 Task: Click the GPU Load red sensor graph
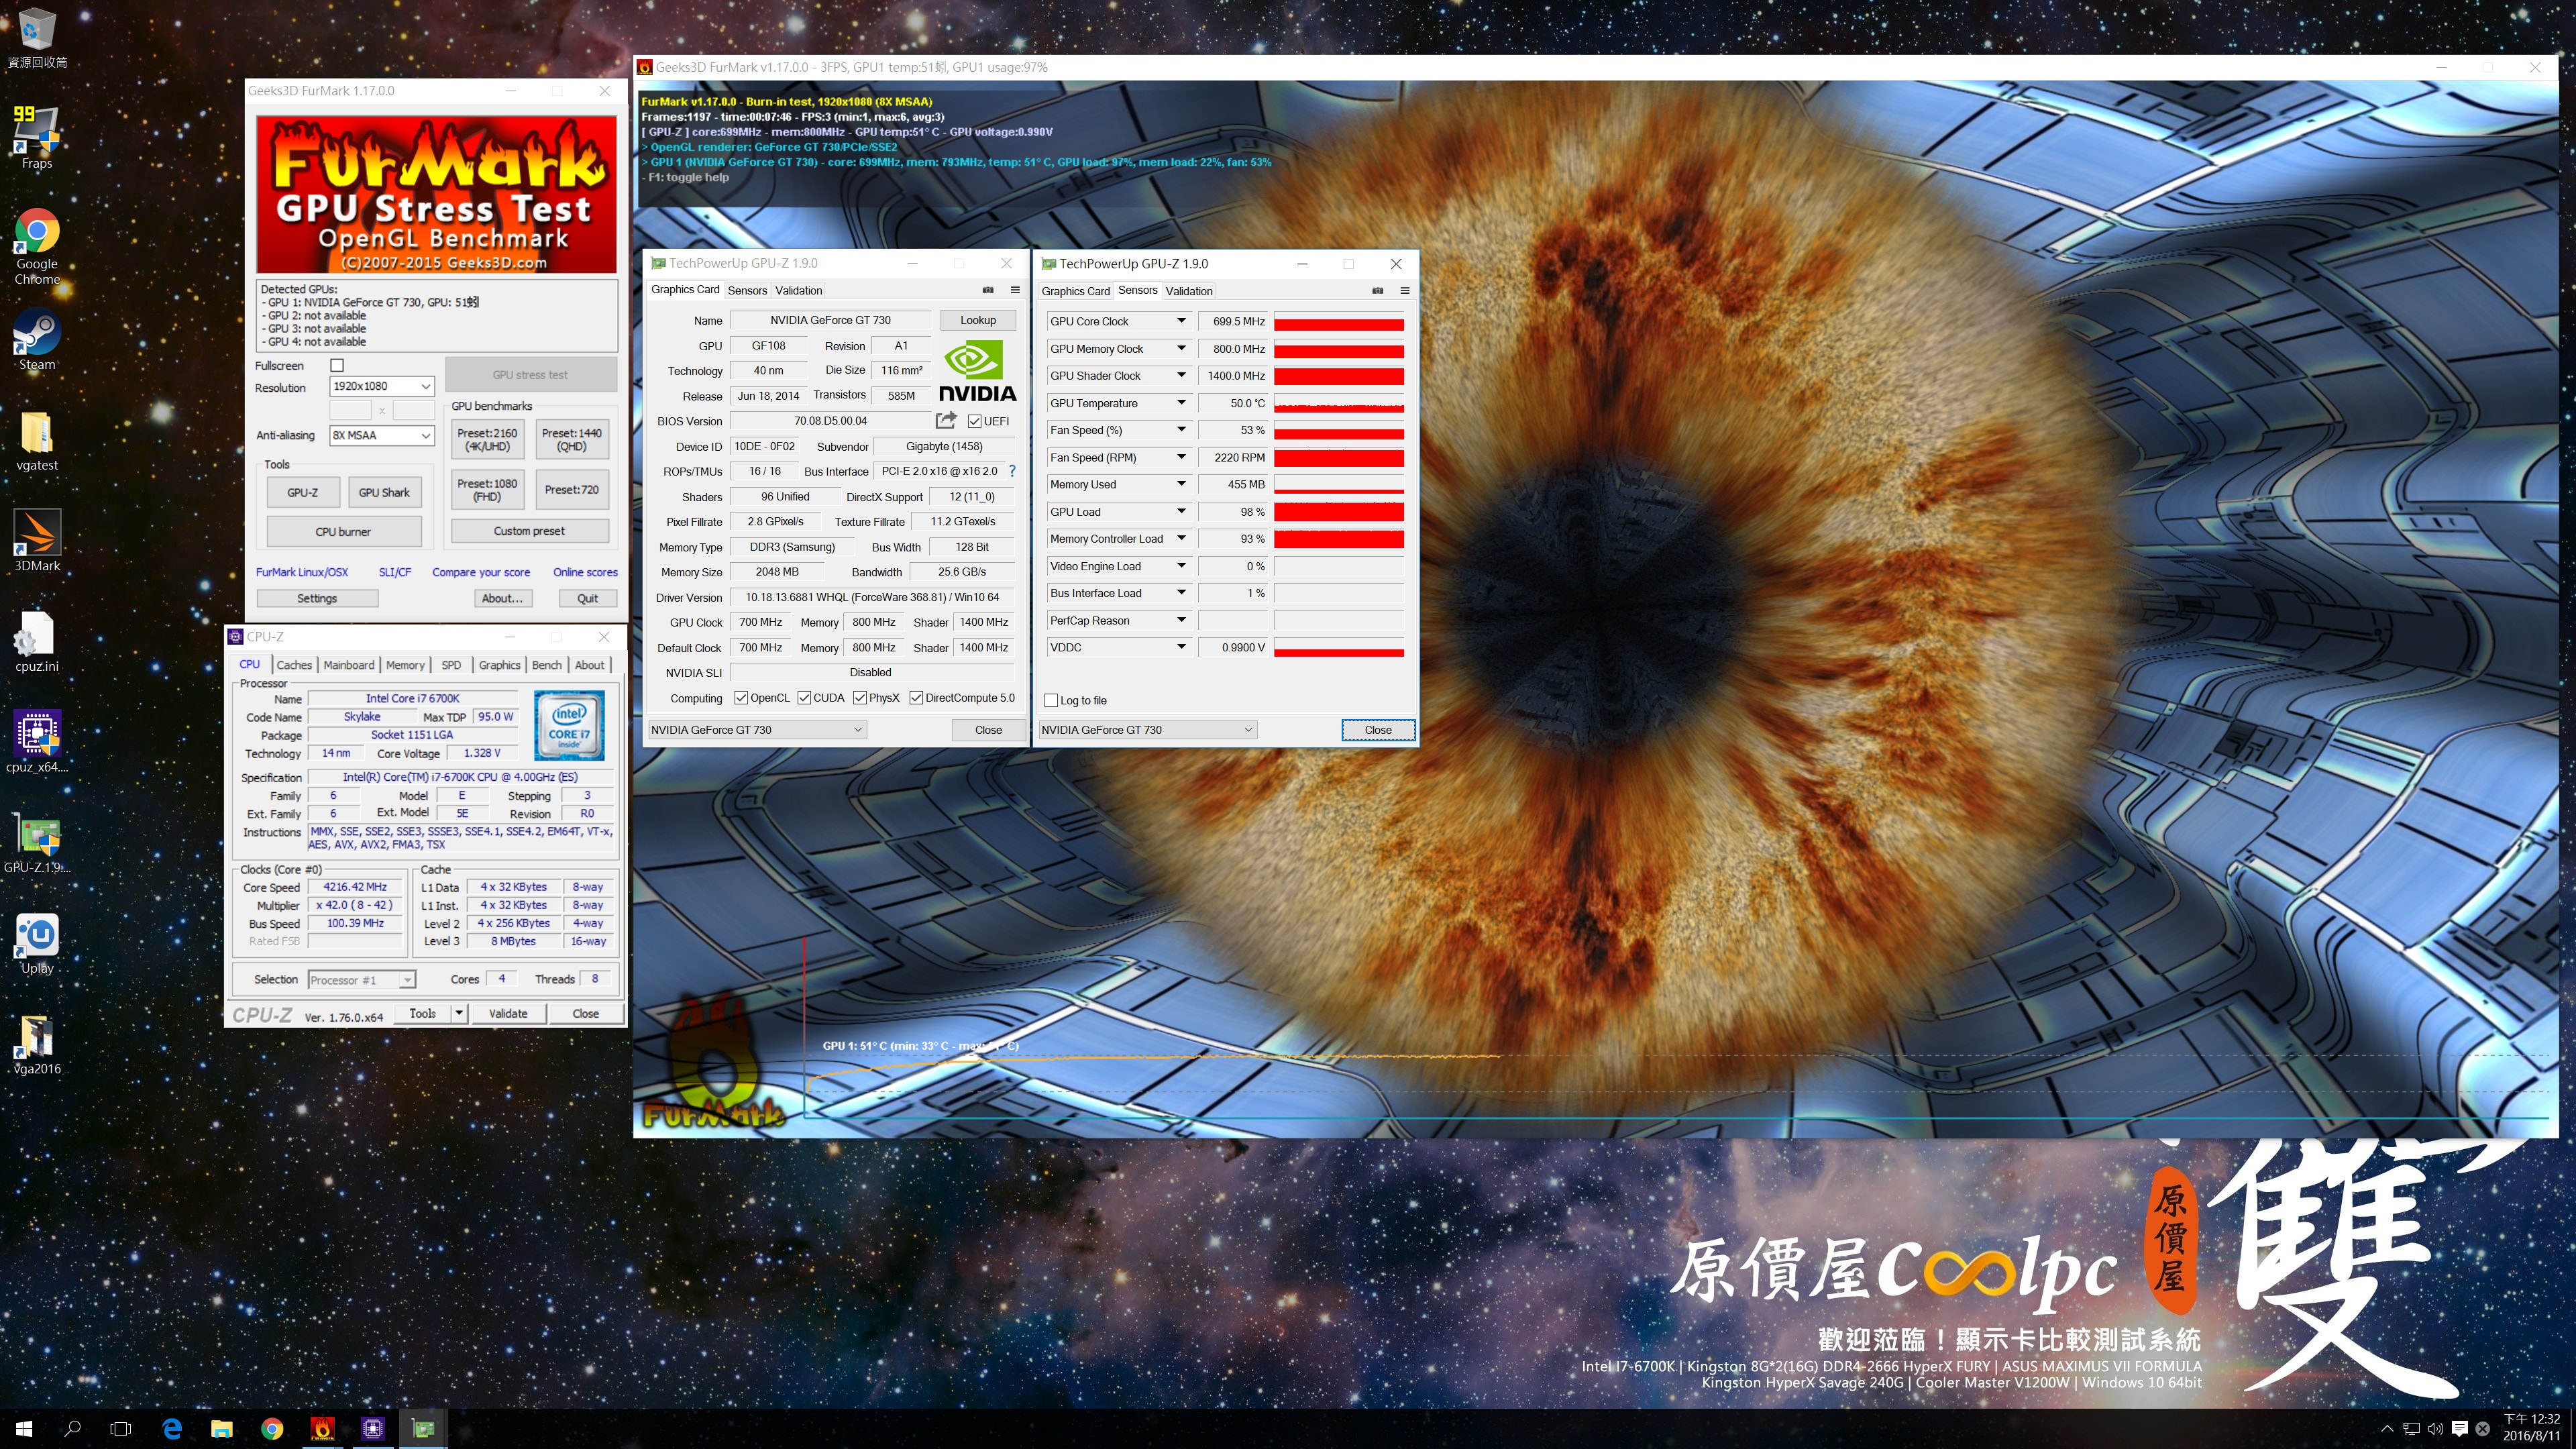(x=1339, y=512)
